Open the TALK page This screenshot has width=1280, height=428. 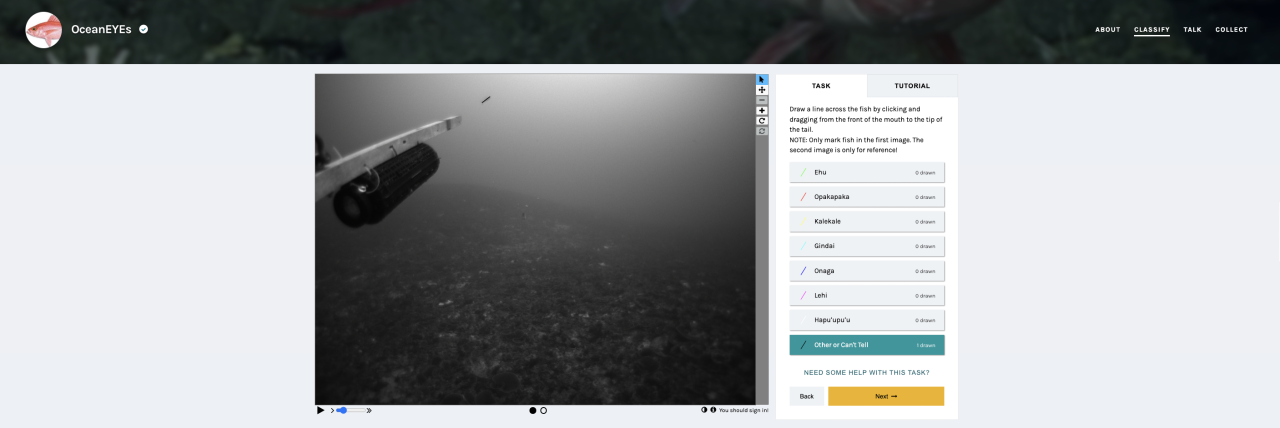[1192, 30]
